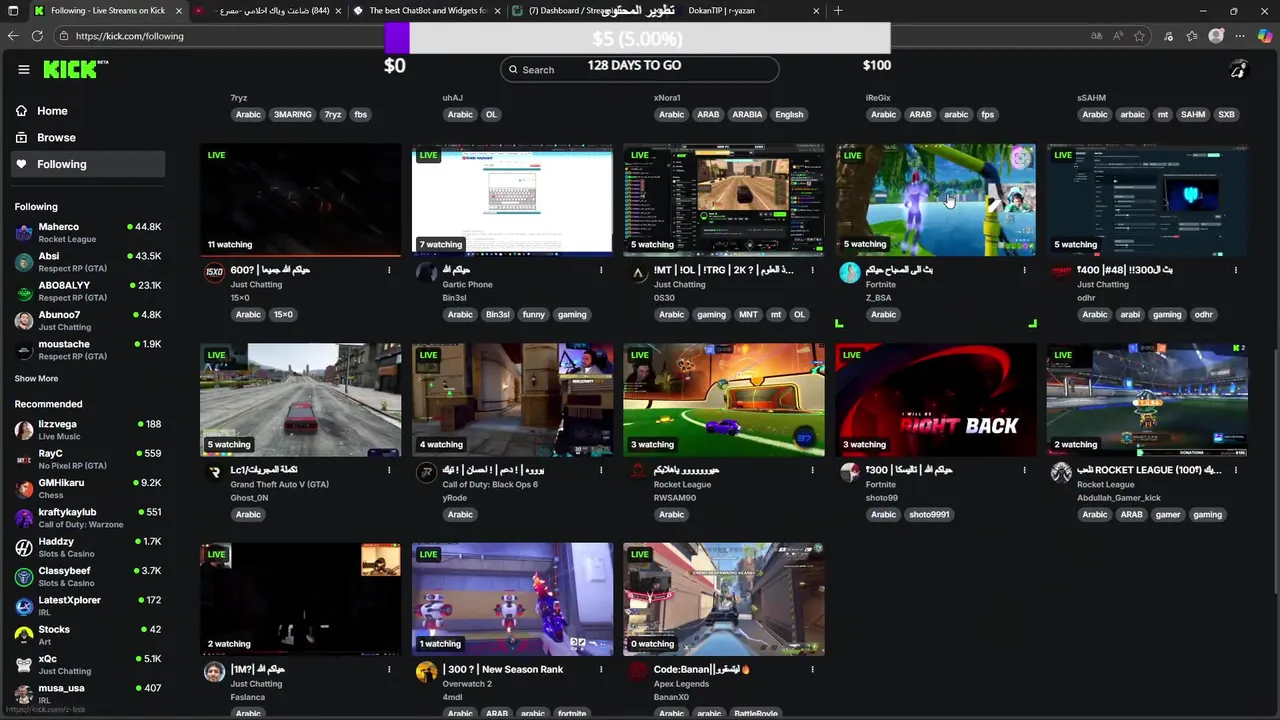Open options for the Ghost_0N GTA stream
The width and height of the screenshot is (1280, 720).
pyautogui.click(x=389, y=470)
